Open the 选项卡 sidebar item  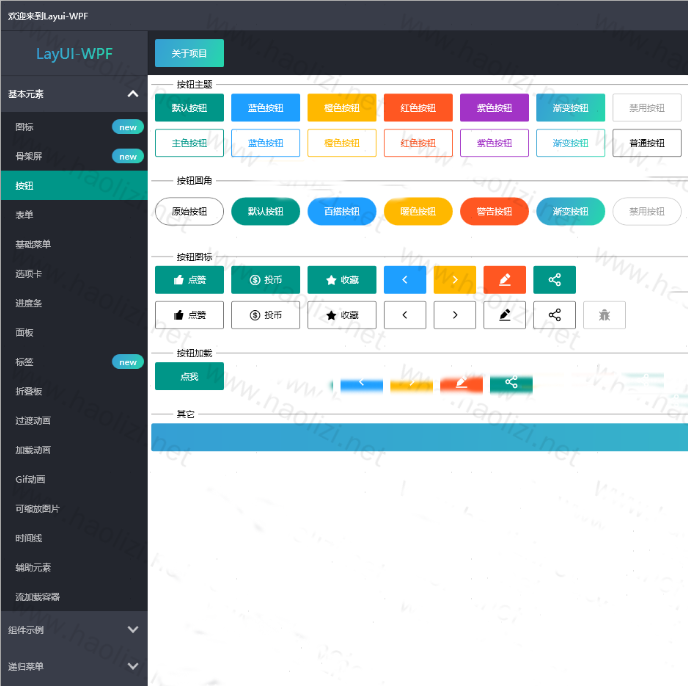[74, 274]
